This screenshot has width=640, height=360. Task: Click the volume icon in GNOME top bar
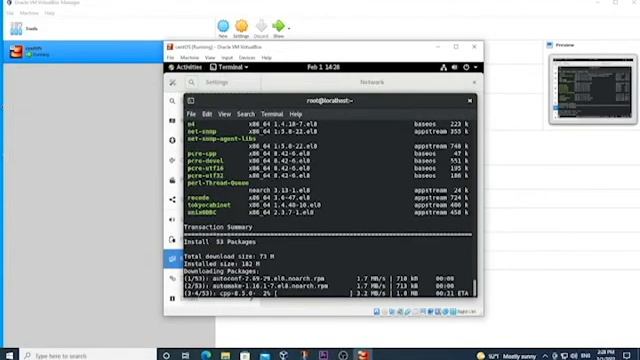pyautogui.click(x=455, y=67)
